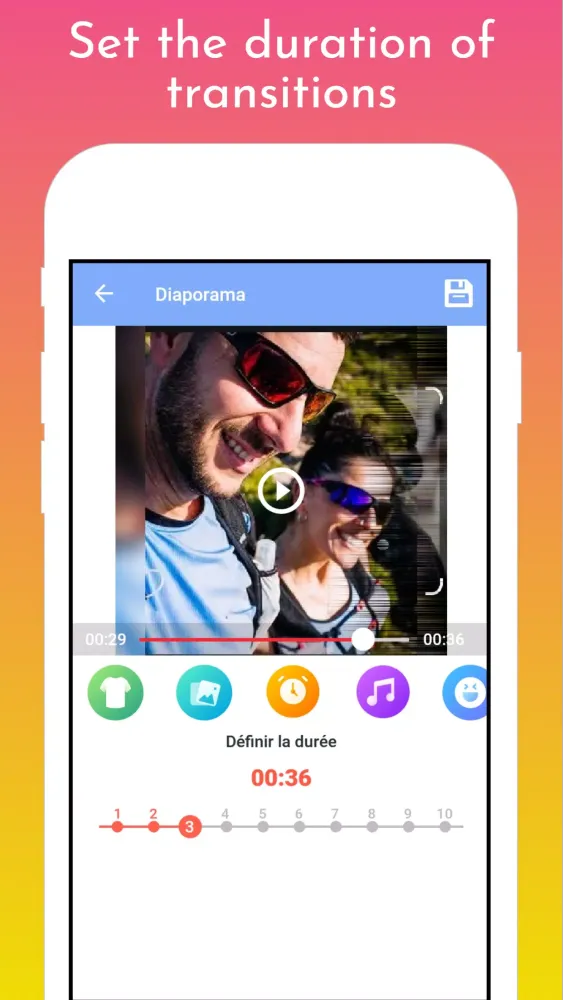Set duration to 7 seconds

(335, 827)
